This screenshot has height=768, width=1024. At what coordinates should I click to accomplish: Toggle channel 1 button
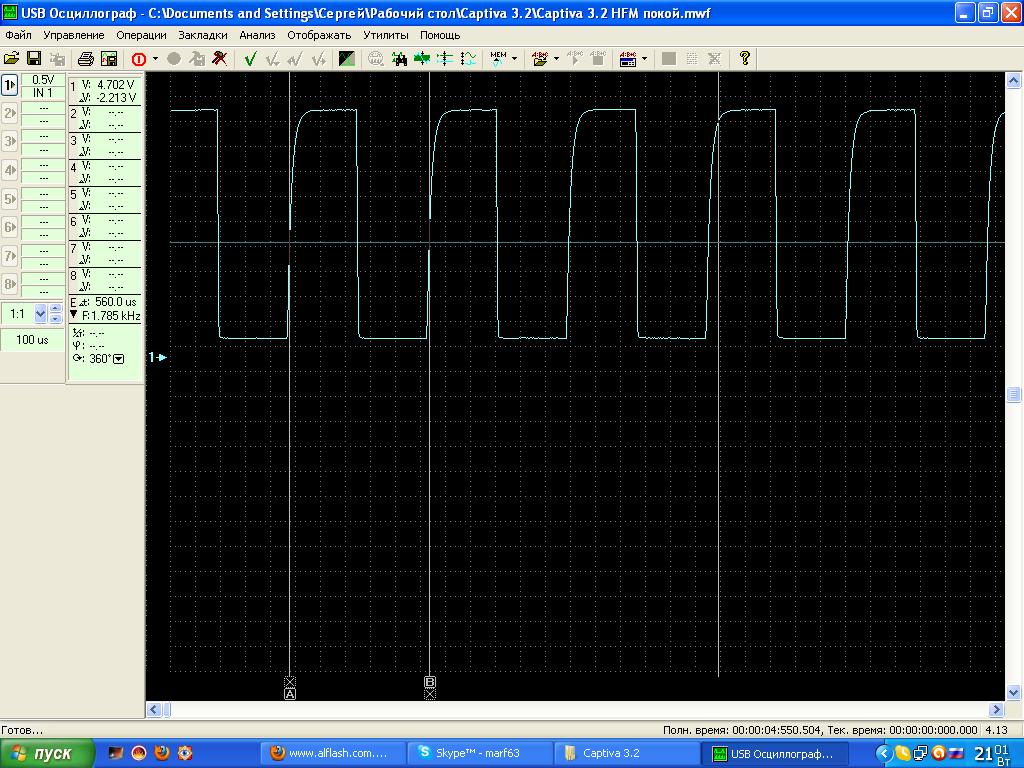10,86
